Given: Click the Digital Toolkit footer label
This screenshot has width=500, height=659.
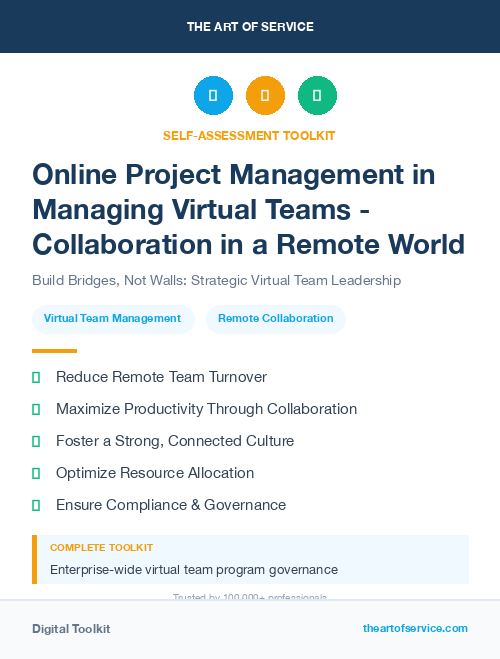Looking at the screenshot, I should point(71,629).
